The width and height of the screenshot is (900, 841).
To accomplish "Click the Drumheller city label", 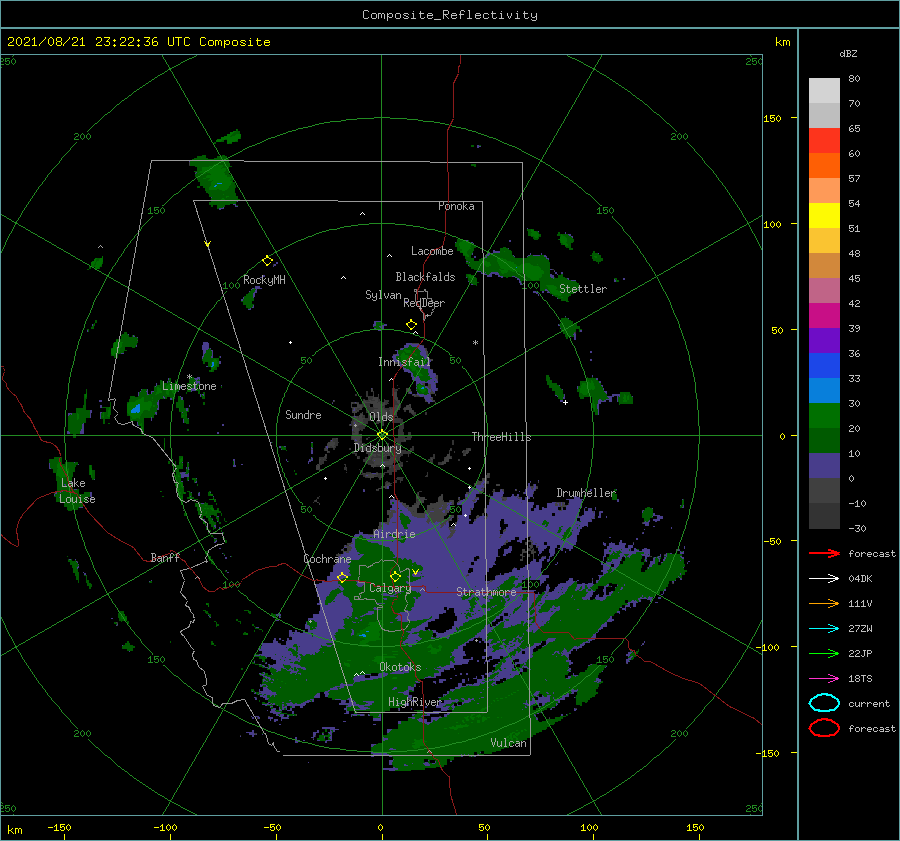I will (x=586, y=493).
